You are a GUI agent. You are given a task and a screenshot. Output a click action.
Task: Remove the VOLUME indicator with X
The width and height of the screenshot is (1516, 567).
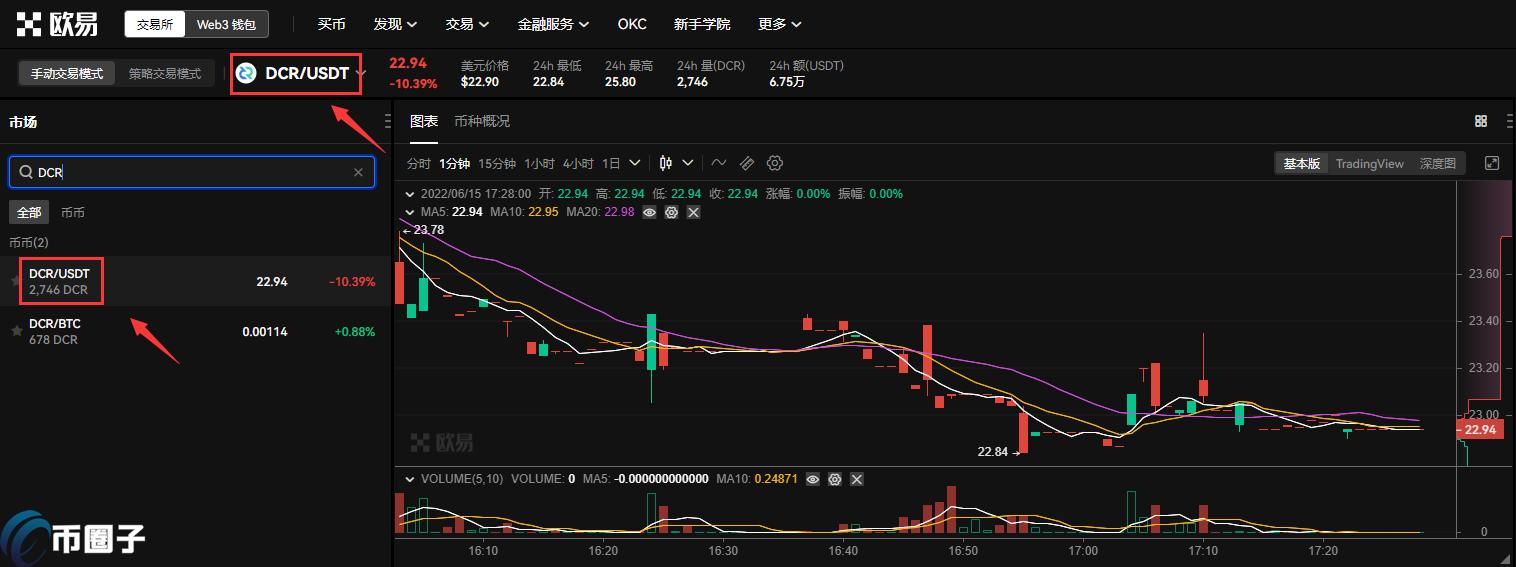click(x=856, y=479)
